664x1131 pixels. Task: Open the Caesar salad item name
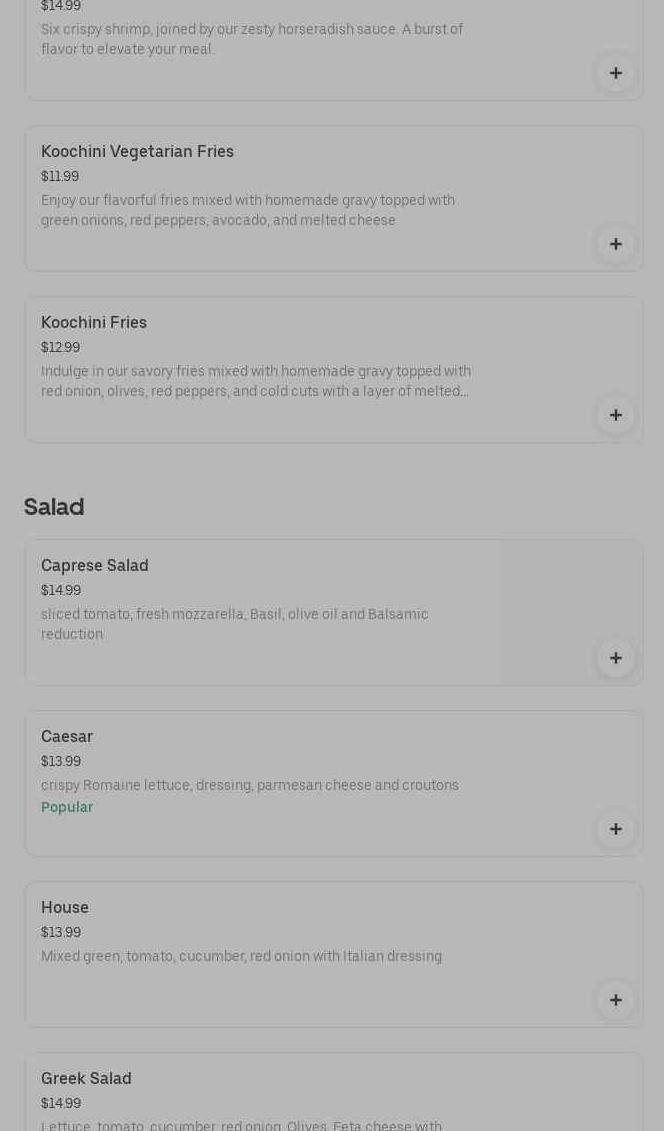coord(67,737)
